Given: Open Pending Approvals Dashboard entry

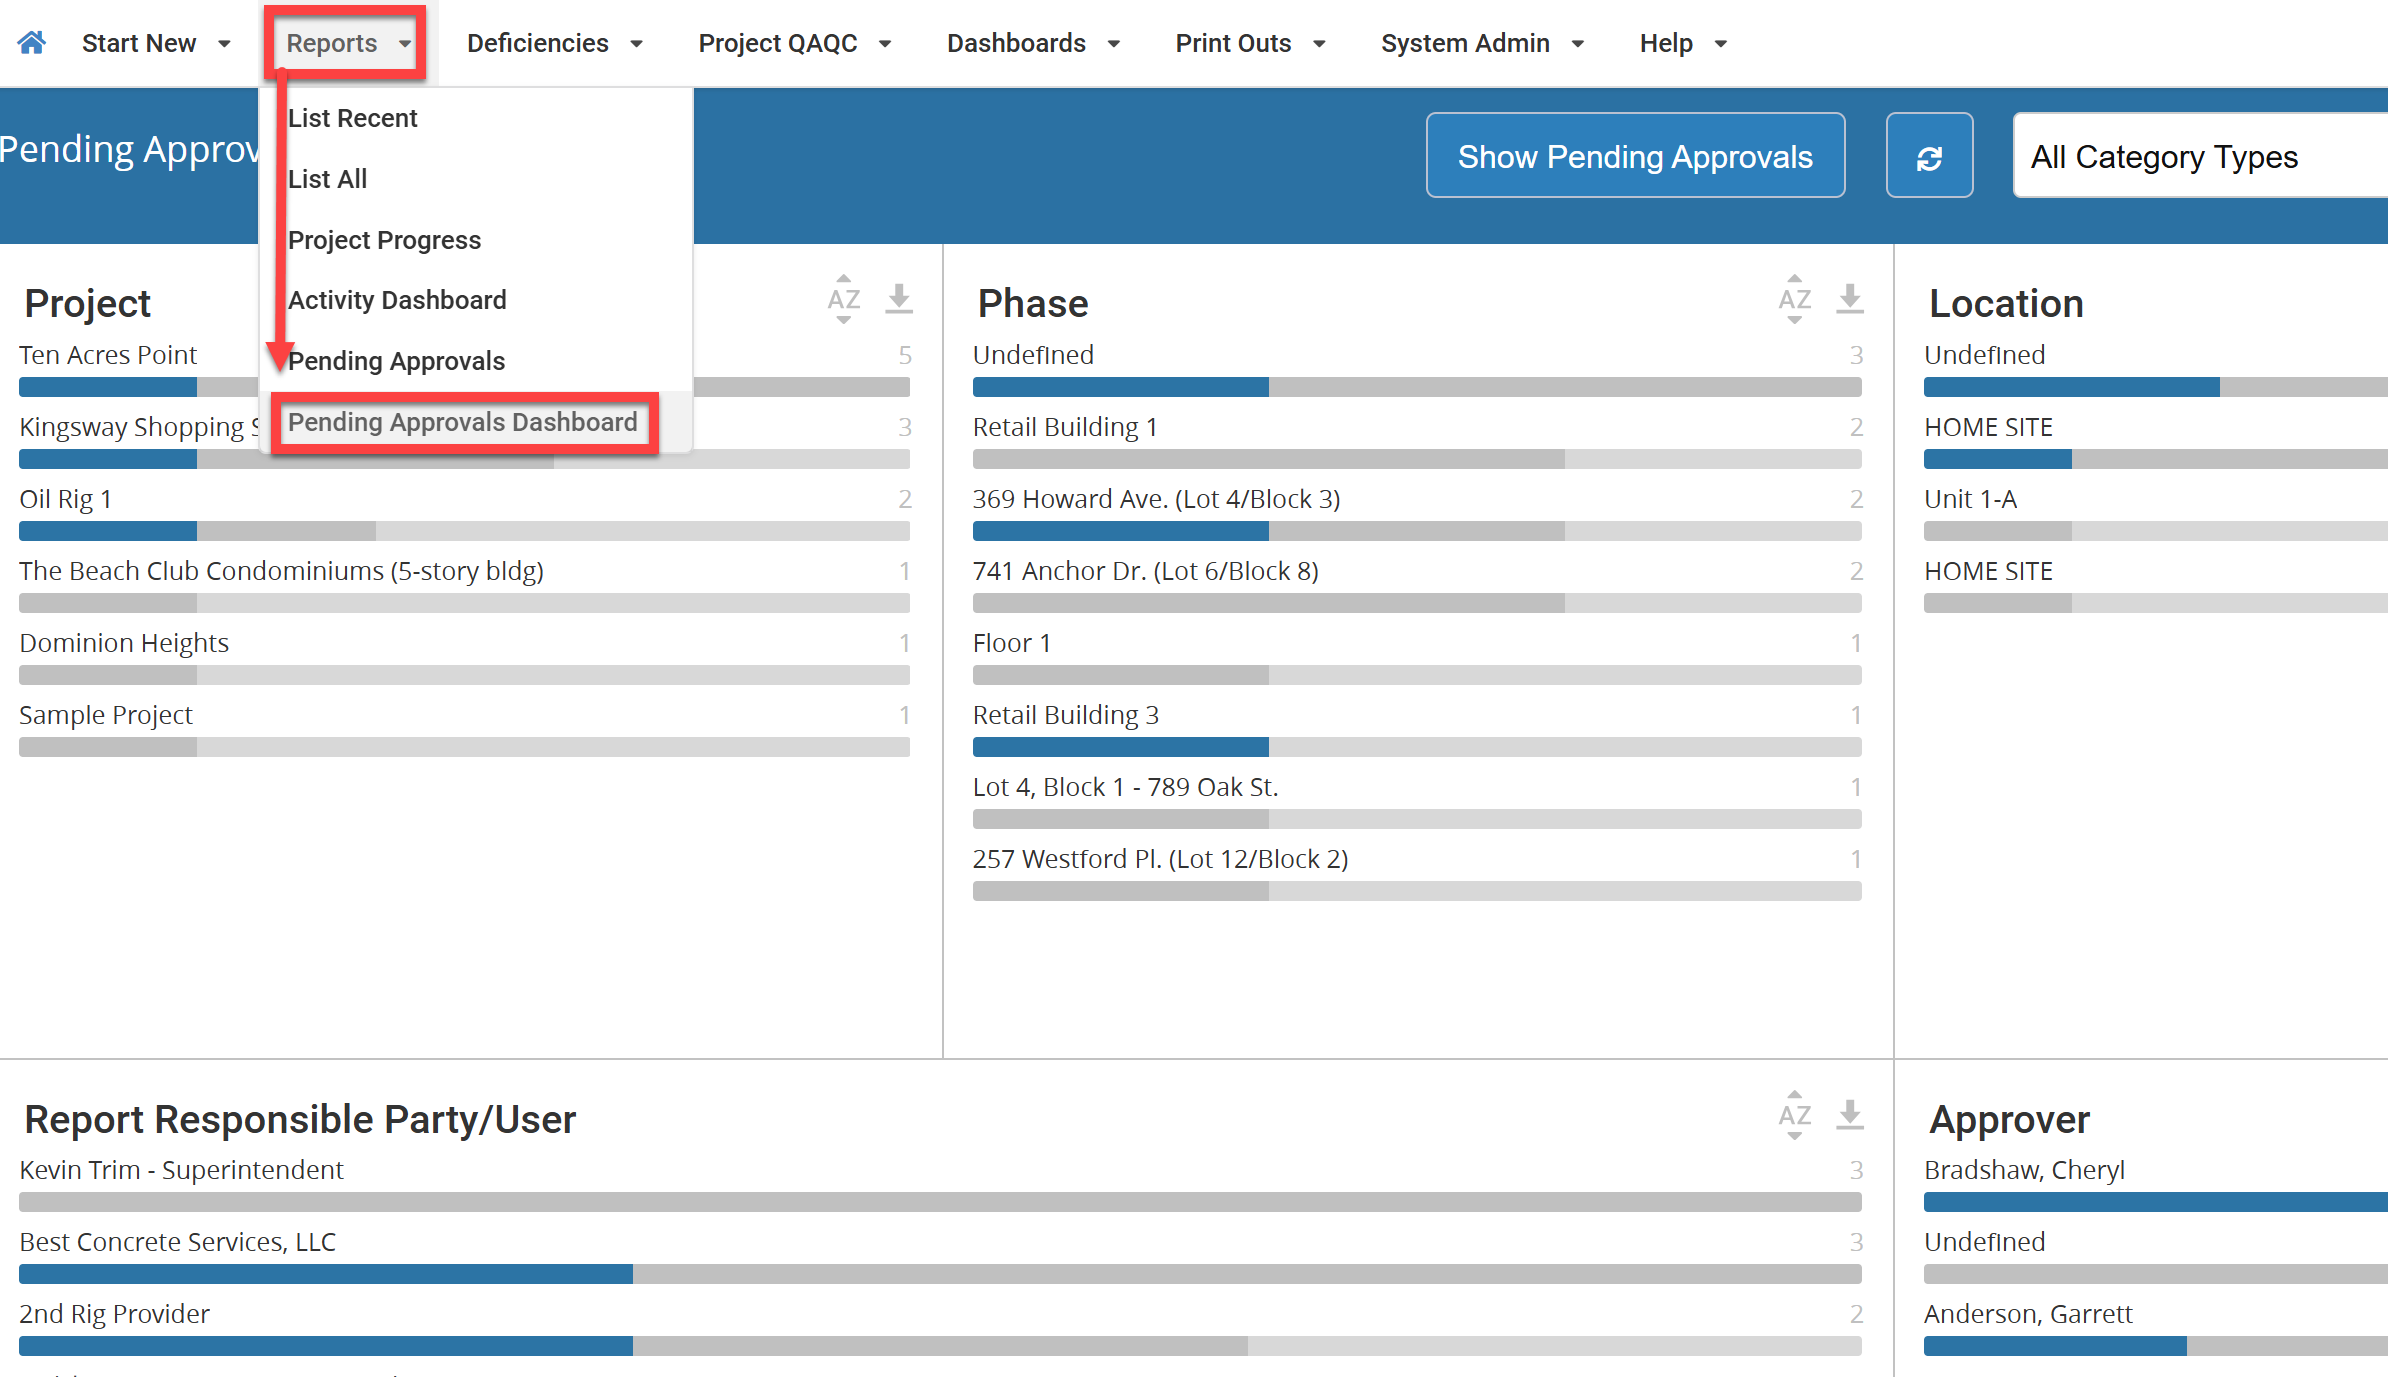Looking at the screenshot, I should pos(463,422).
